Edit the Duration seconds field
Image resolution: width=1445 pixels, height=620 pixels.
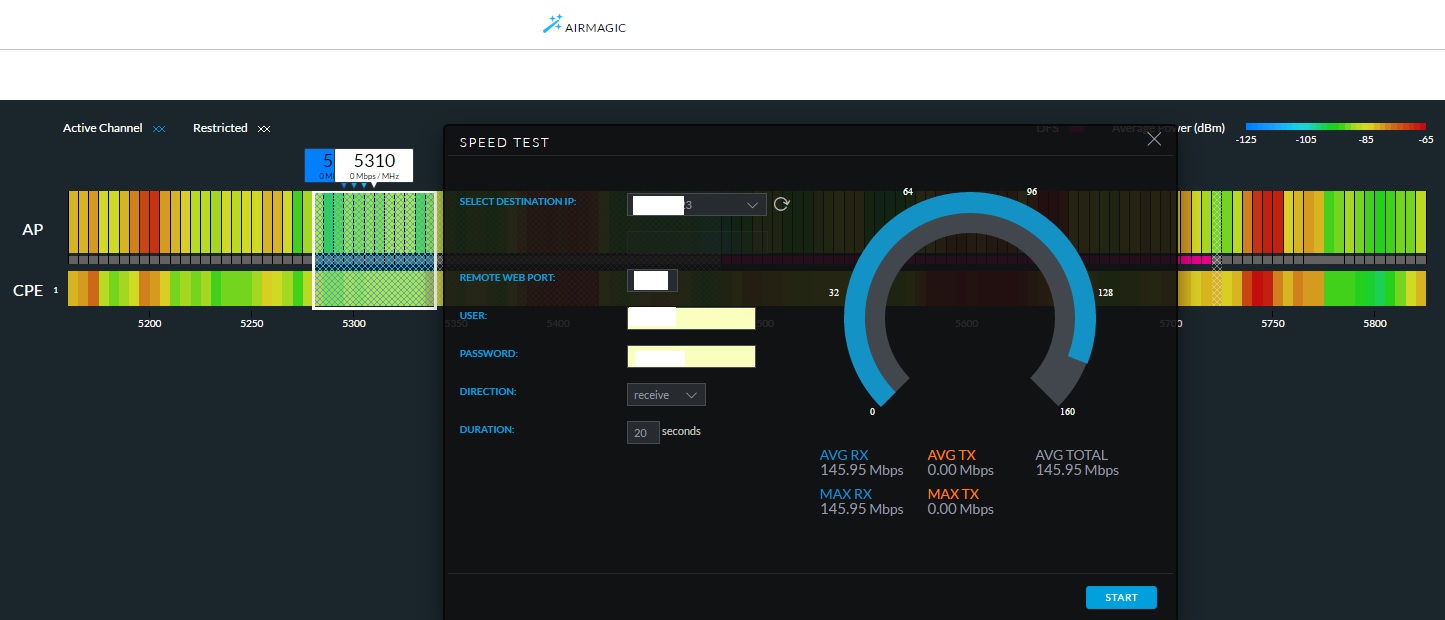click(643, 433)
